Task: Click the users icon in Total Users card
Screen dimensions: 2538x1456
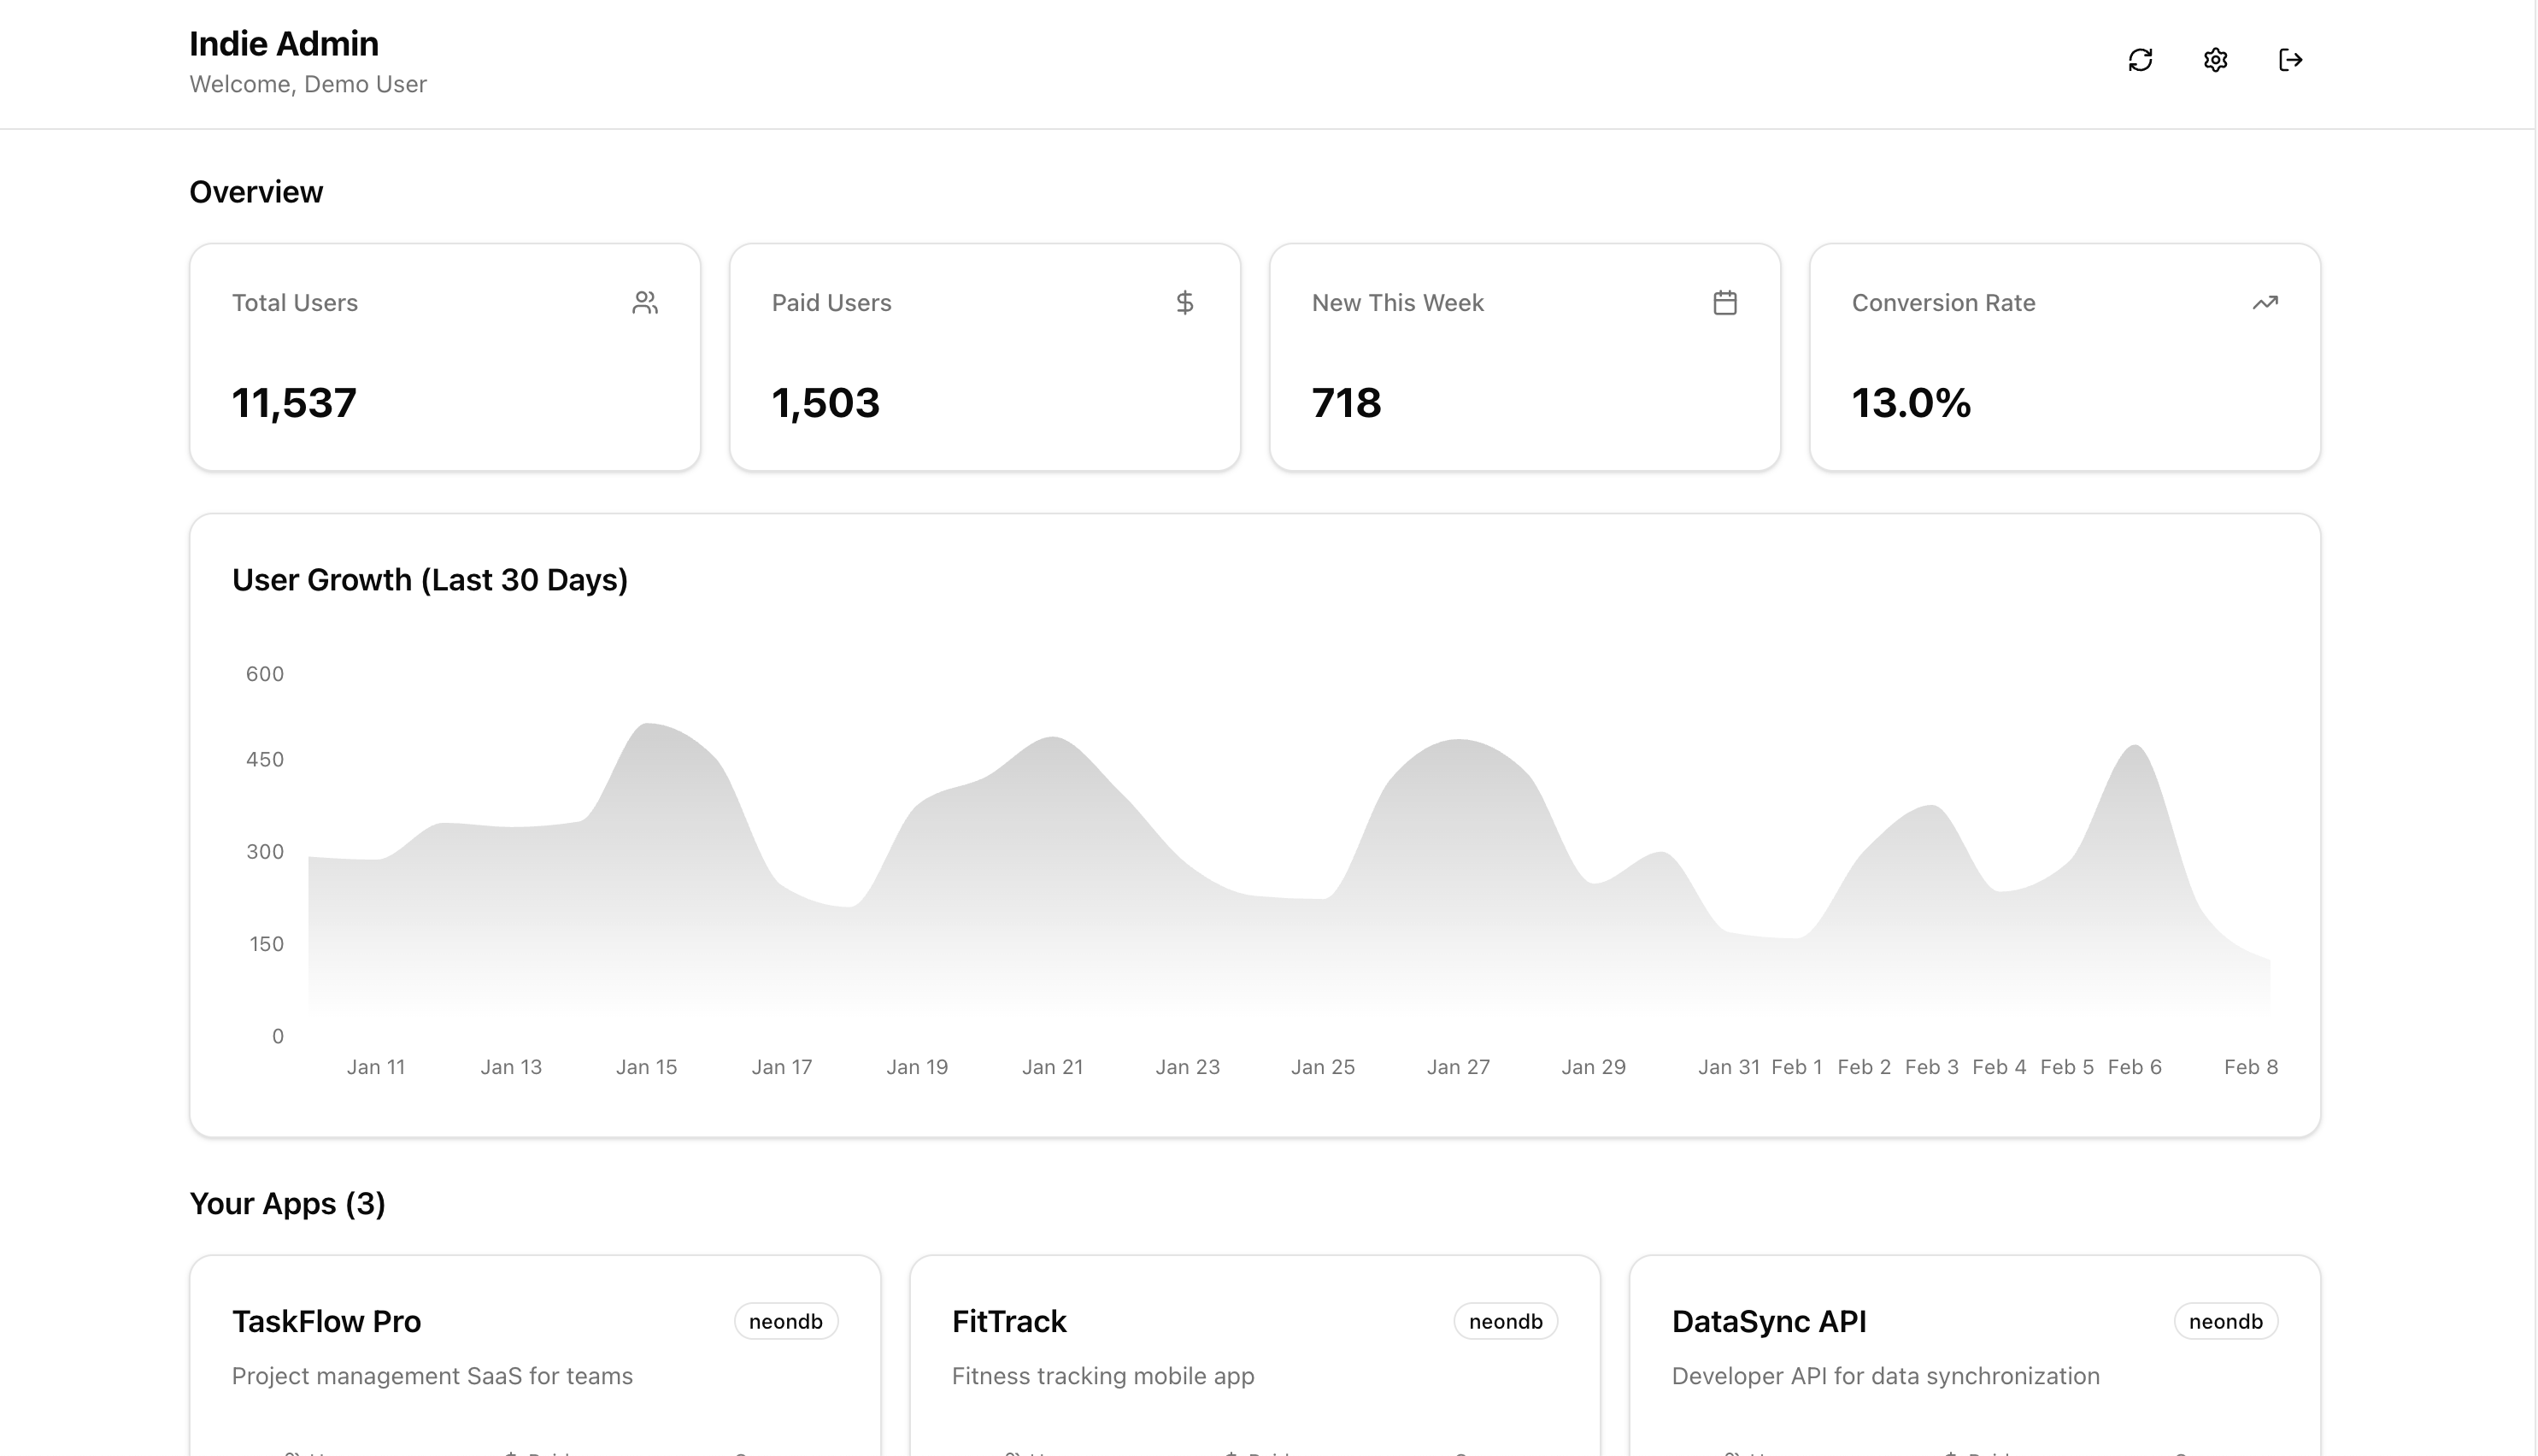Action: 645,303
